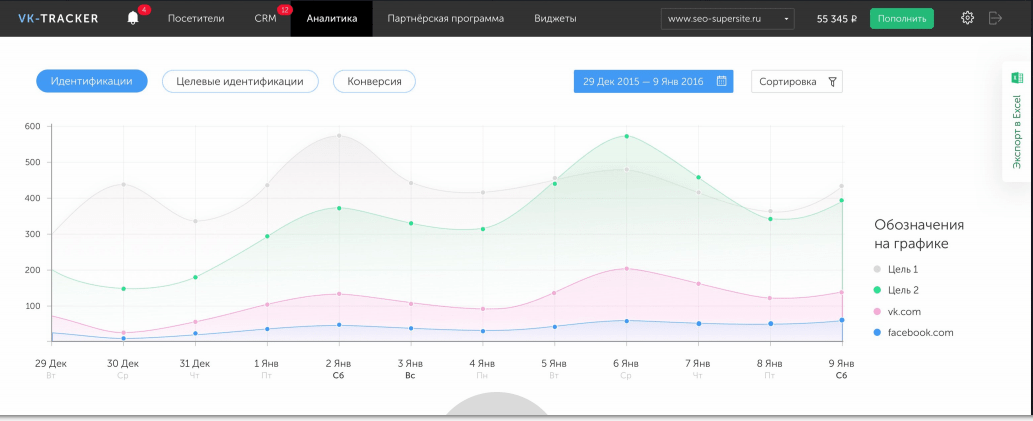Open the Посетители menu
The height and width of the screenshot is (421, 1033).
tap(196, 18)
